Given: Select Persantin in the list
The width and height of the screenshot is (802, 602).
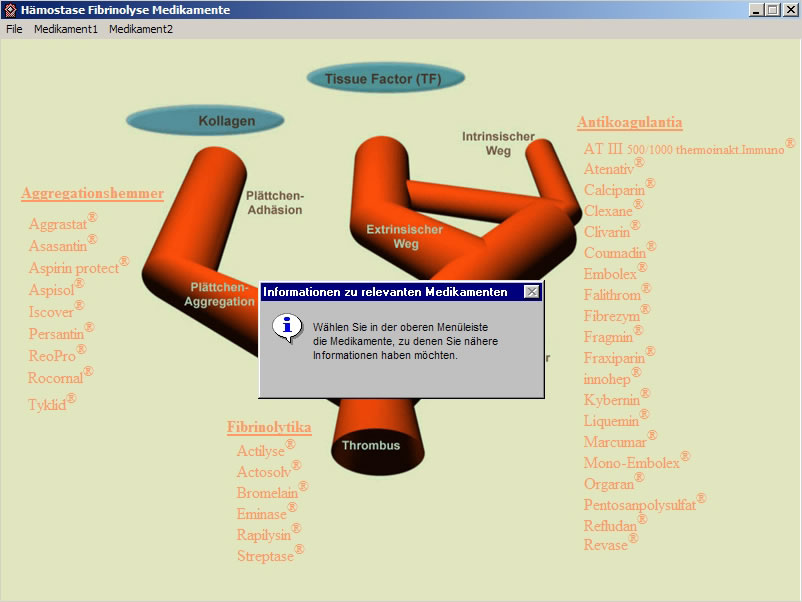Looking at the screenshot, I should click(61, 333).
